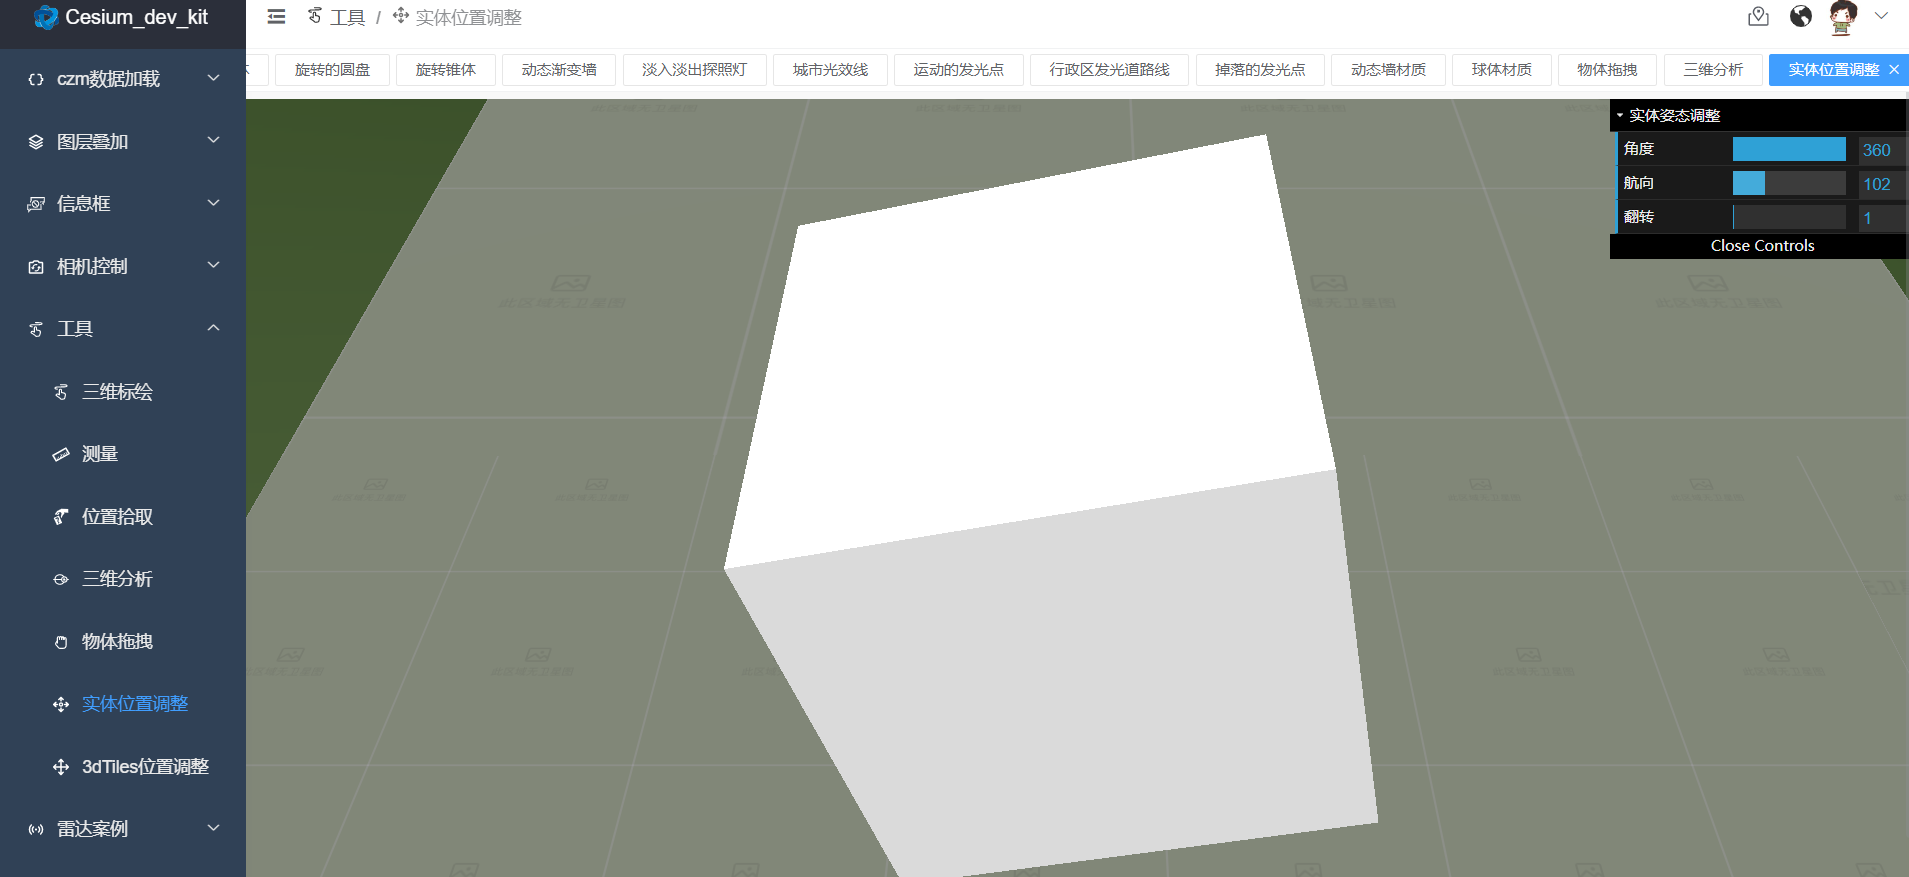
Task: Switch to the 物体拖拽 tab
Action: point(1607,69)
